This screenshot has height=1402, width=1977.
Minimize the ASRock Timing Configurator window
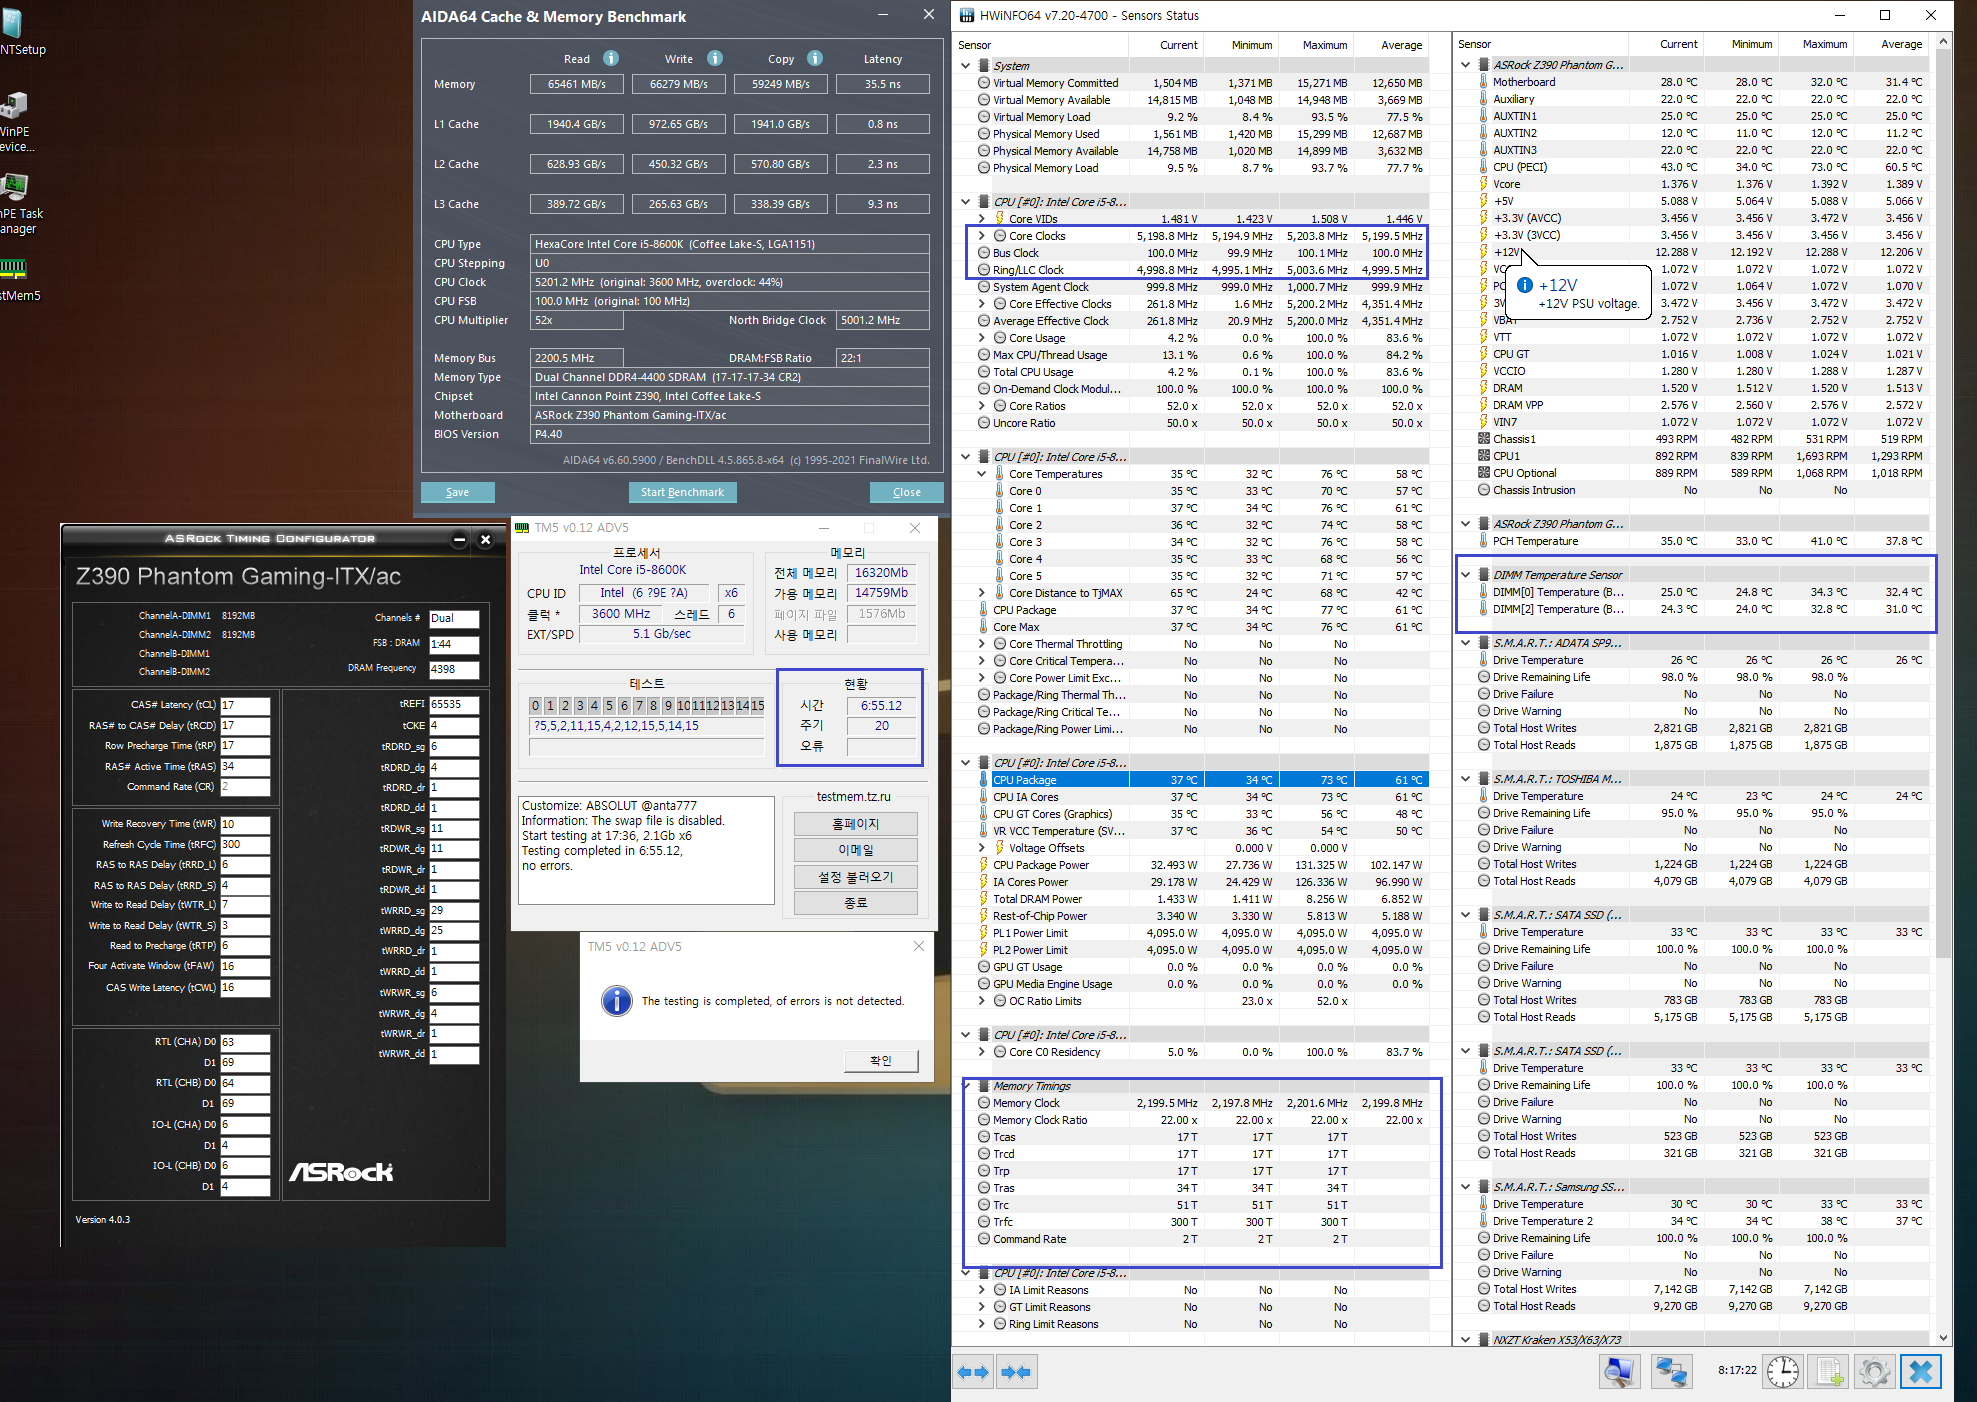(460, 540)
